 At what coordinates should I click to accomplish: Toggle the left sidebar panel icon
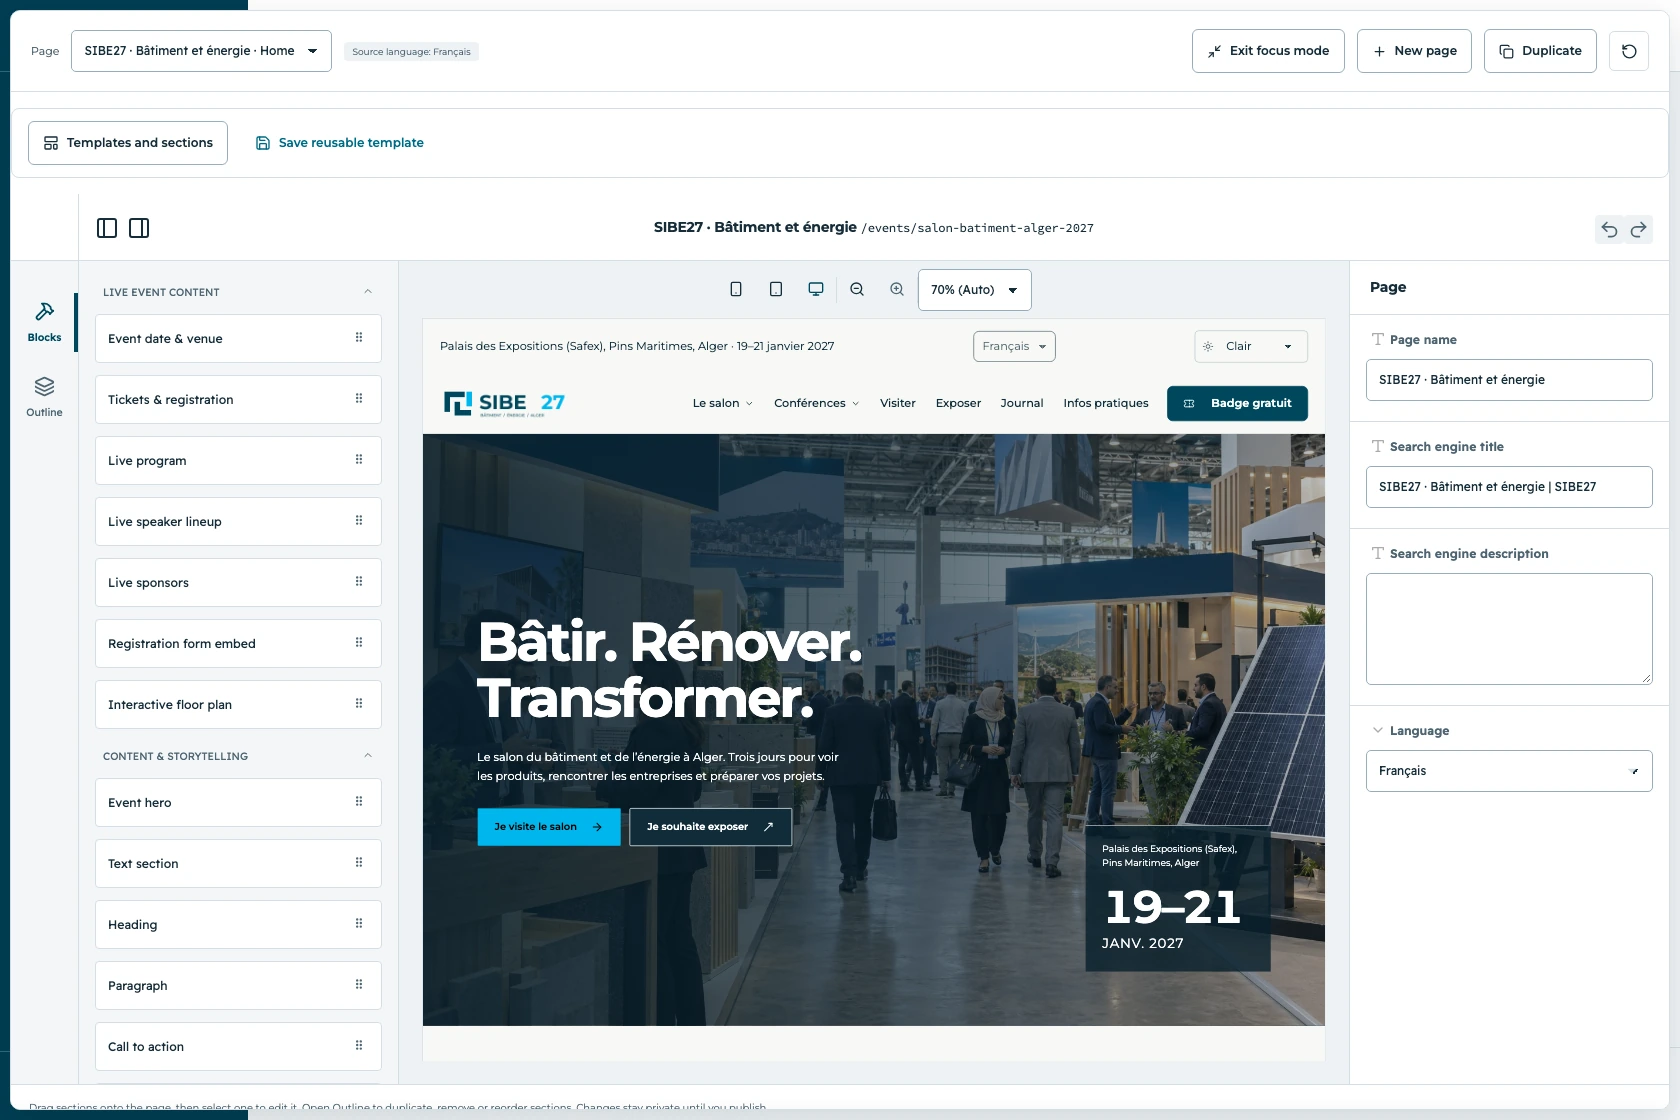pos(107,228)
